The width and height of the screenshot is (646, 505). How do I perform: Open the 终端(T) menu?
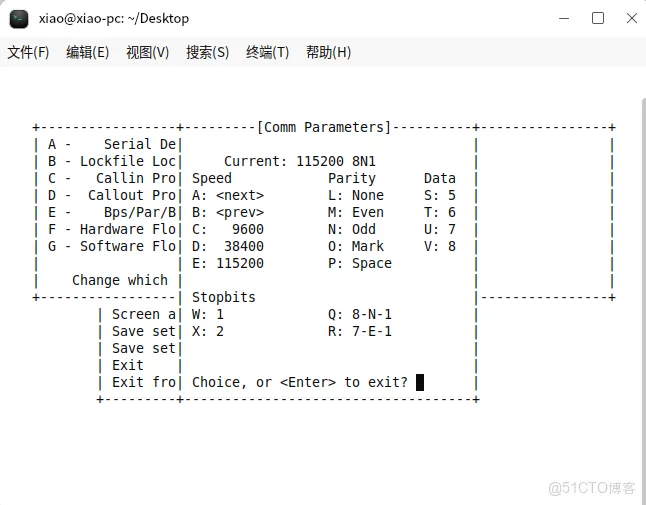click(x=268, y=52)
